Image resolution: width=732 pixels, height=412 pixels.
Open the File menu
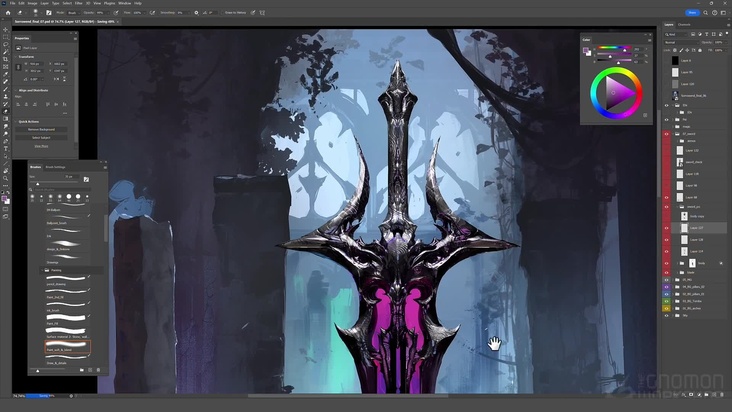13,3
